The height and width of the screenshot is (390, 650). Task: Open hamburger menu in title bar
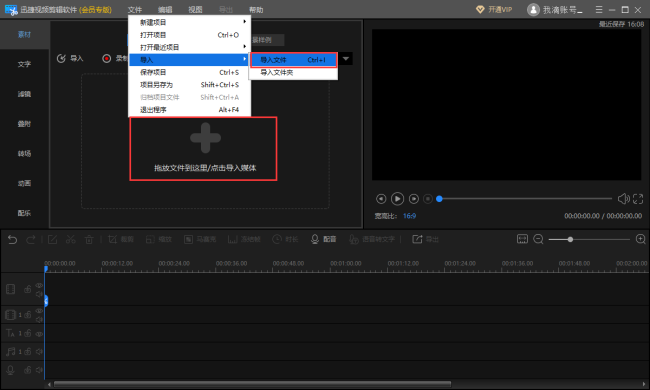tap(599, 10)
